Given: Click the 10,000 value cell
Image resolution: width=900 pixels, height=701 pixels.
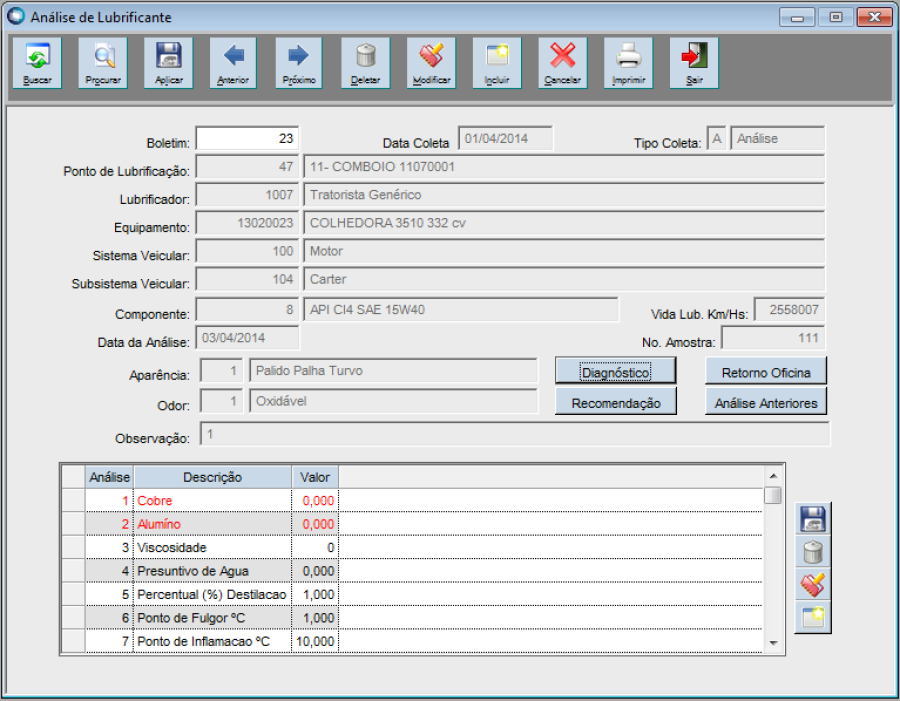Looking at the screenshot, I should point(315,641).
